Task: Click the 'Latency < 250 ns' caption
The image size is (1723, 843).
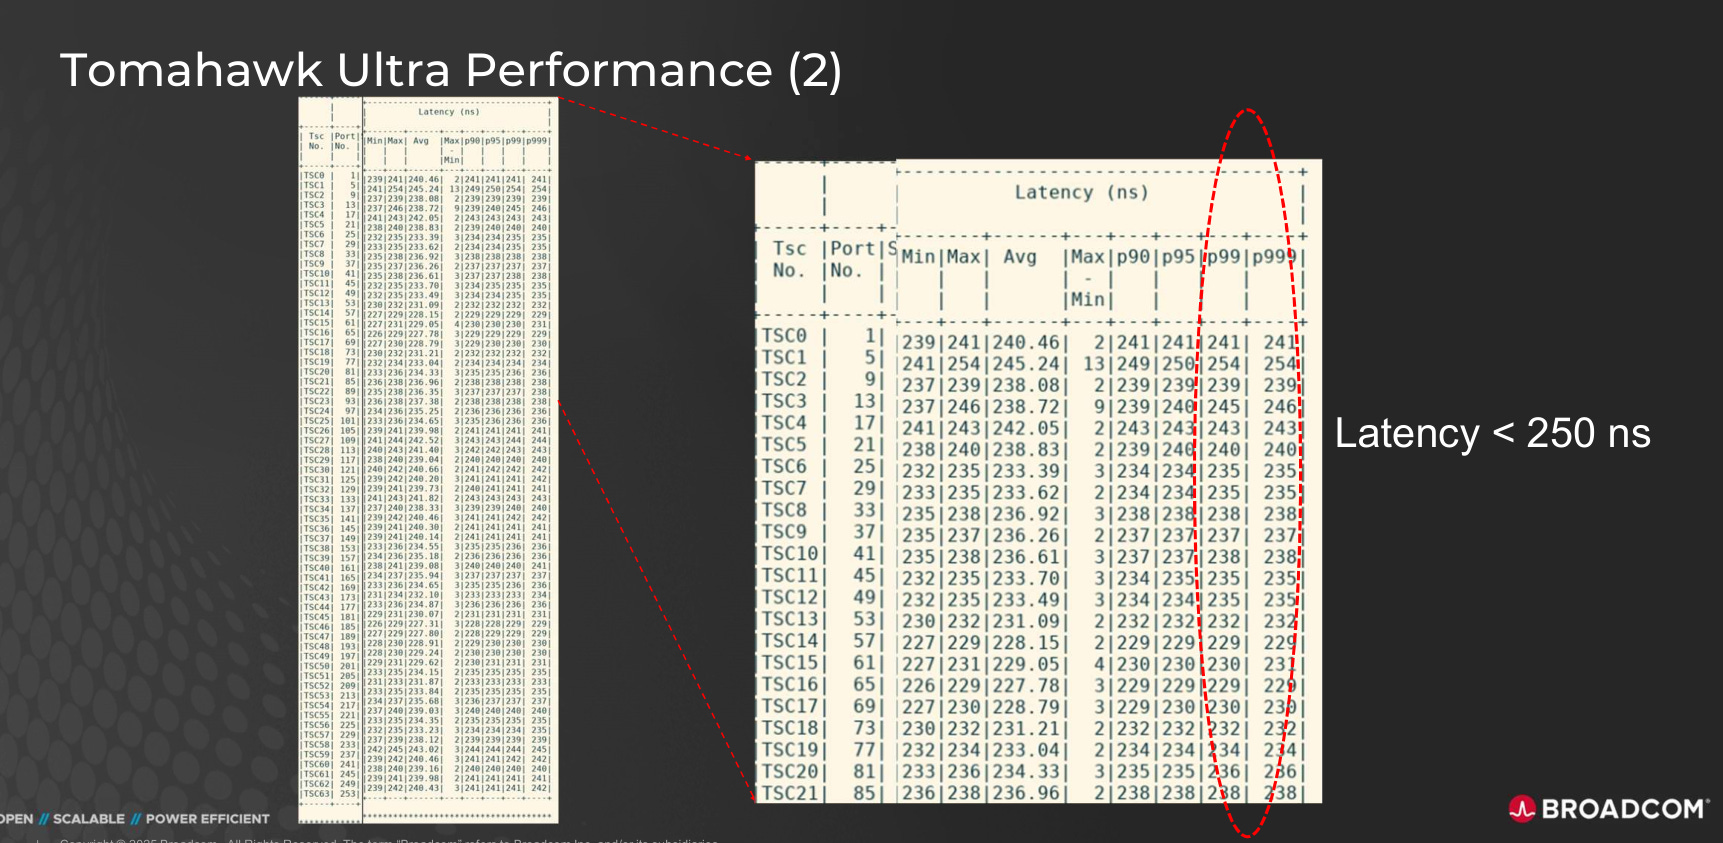Action: (x=1493, y=434)
